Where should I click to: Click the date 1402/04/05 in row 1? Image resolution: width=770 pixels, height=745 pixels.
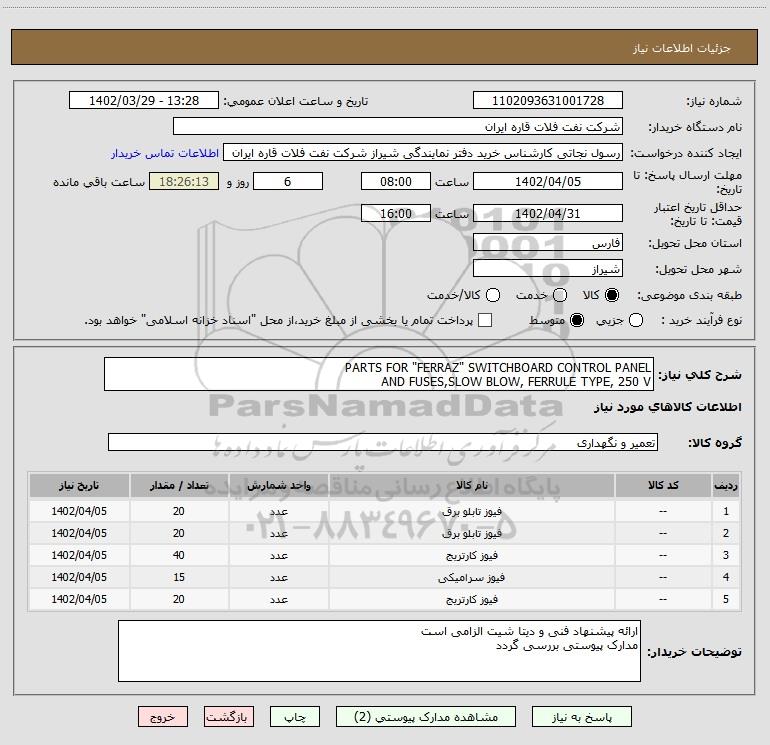[79, 511]
